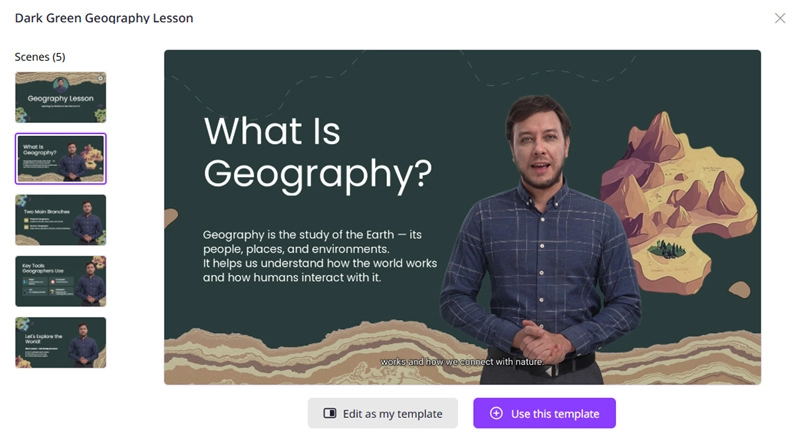Click the small icon on the first scene thumbnail corner
The image size is (800, 439).
101,78
